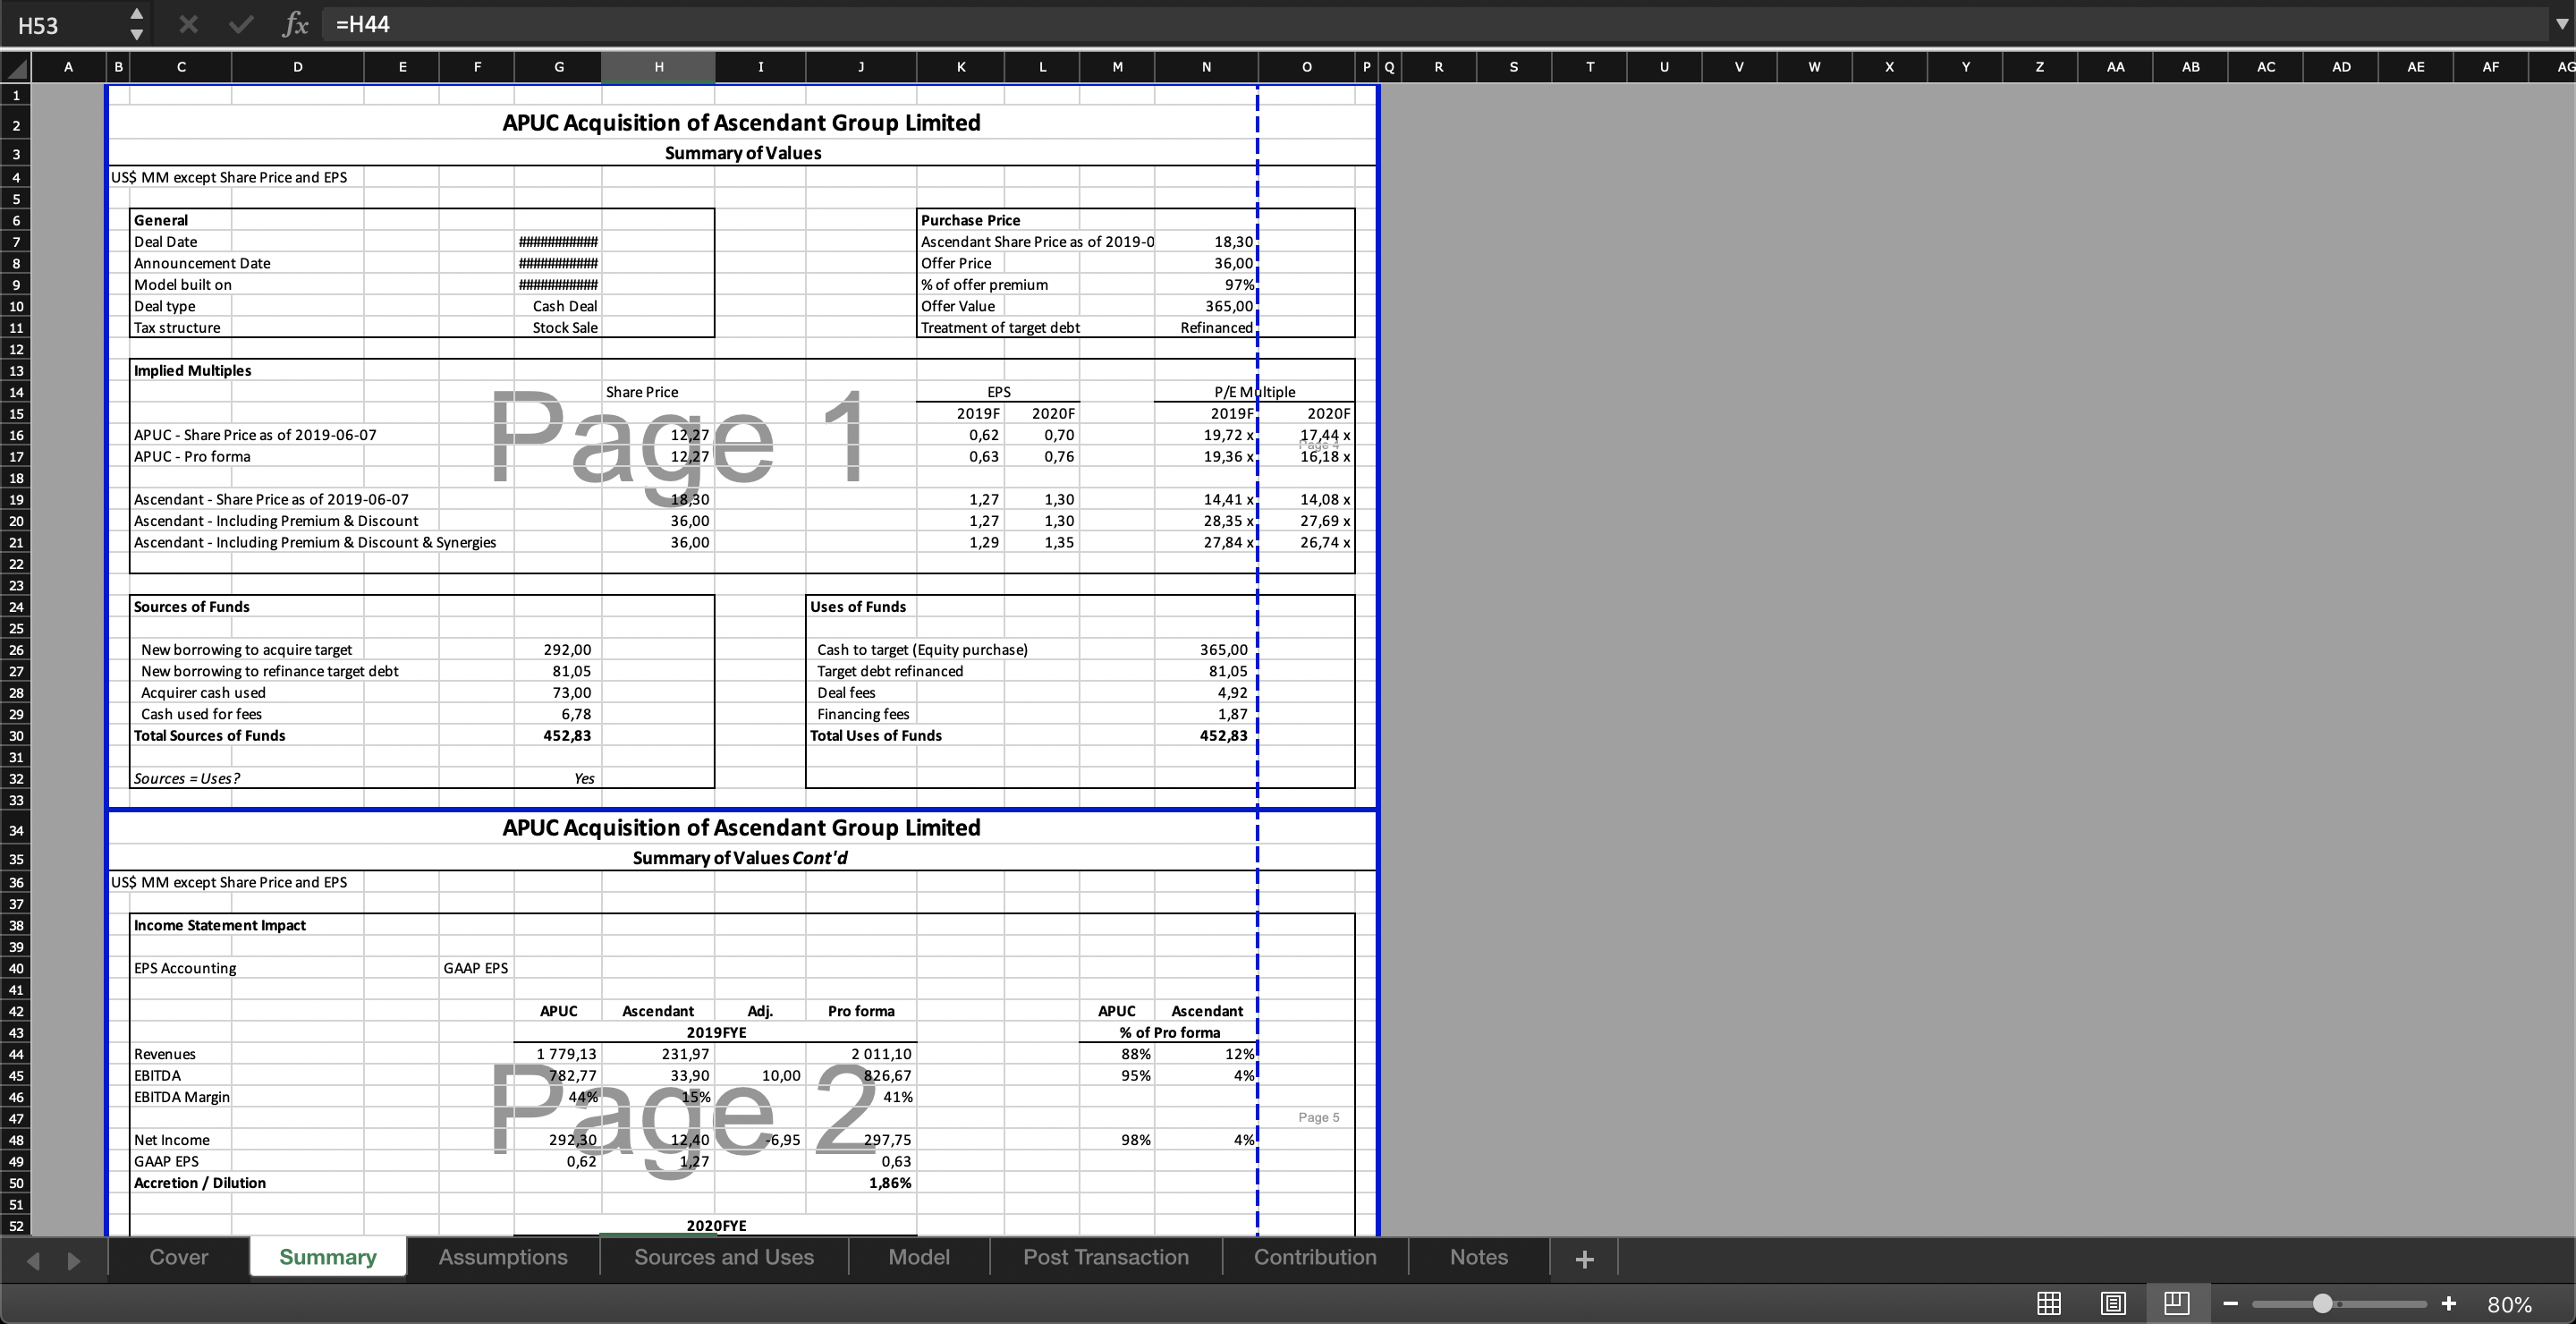The image size is (2576, 1324).
Task: Click the Offer Price value 36,00
Action: coord(1206,263)
